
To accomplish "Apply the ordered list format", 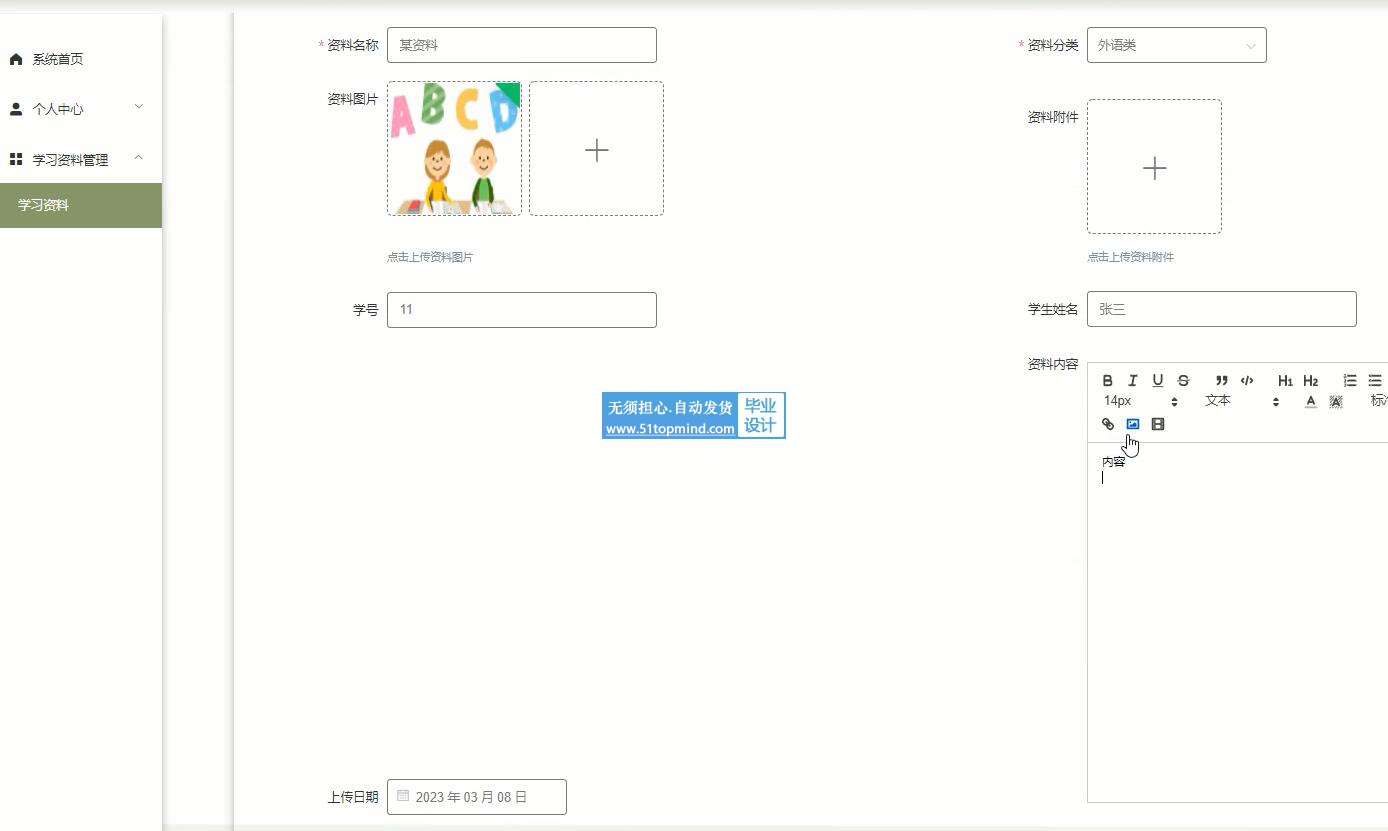I will 1349,380.
